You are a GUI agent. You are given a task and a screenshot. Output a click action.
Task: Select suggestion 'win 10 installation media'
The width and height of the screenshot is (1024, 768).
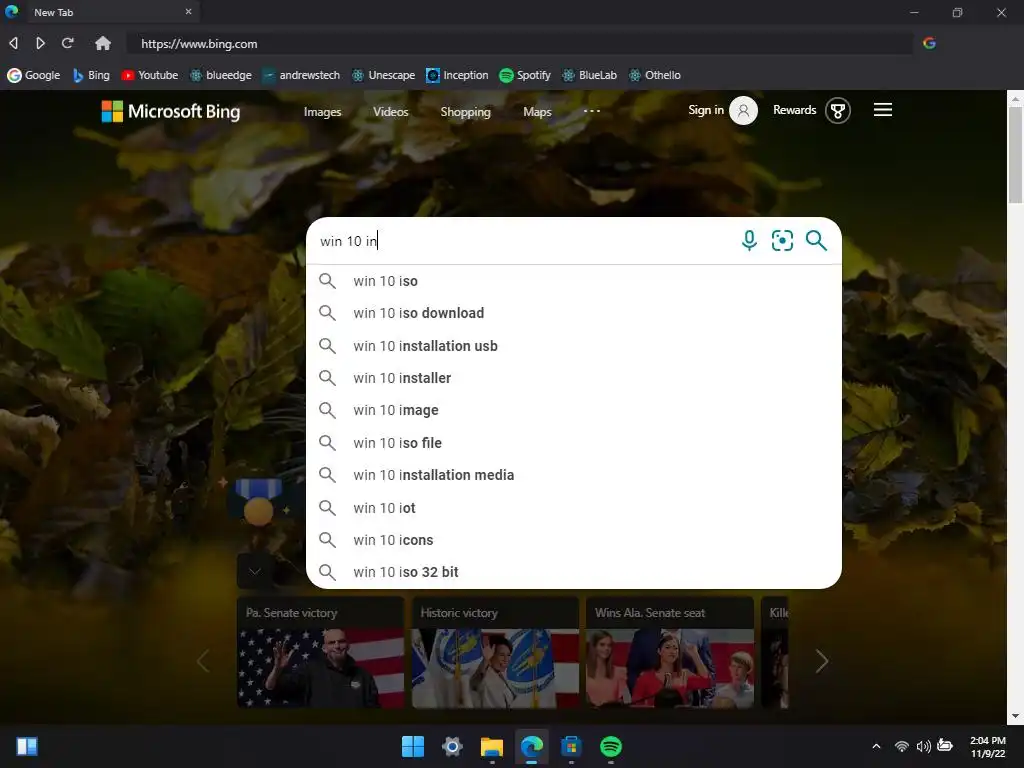(x=573, y=475)
